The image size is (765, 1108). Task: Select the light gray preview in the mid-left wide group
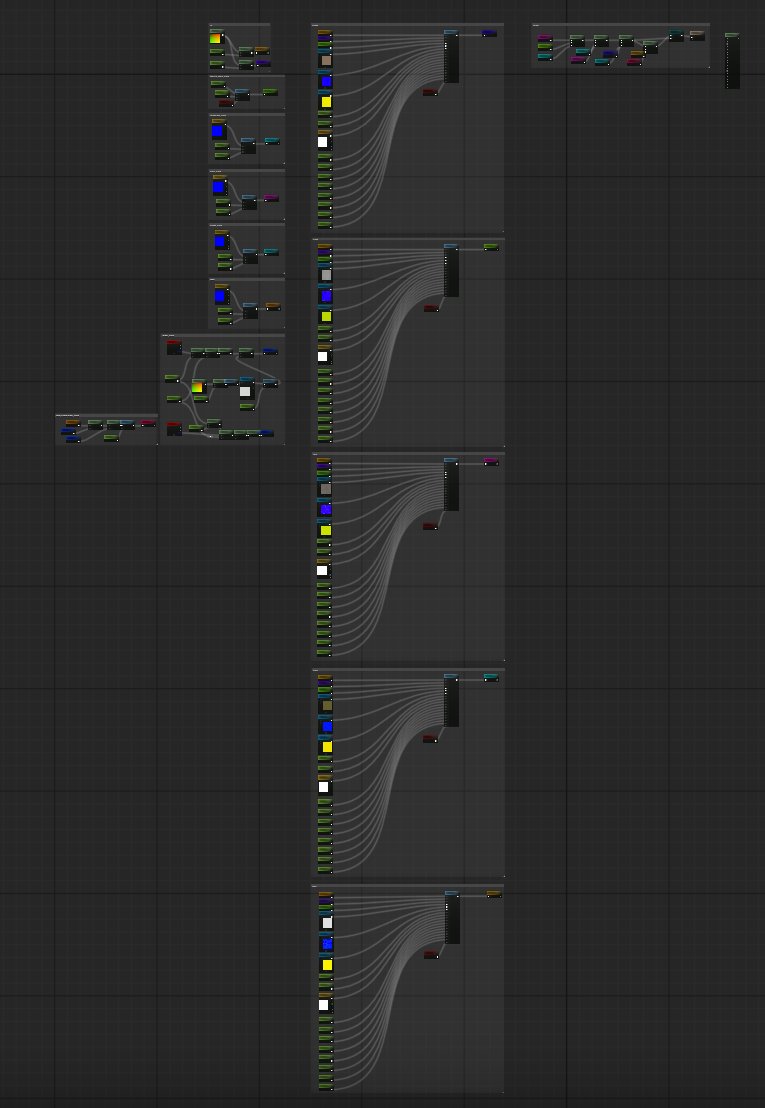point(245,391)
